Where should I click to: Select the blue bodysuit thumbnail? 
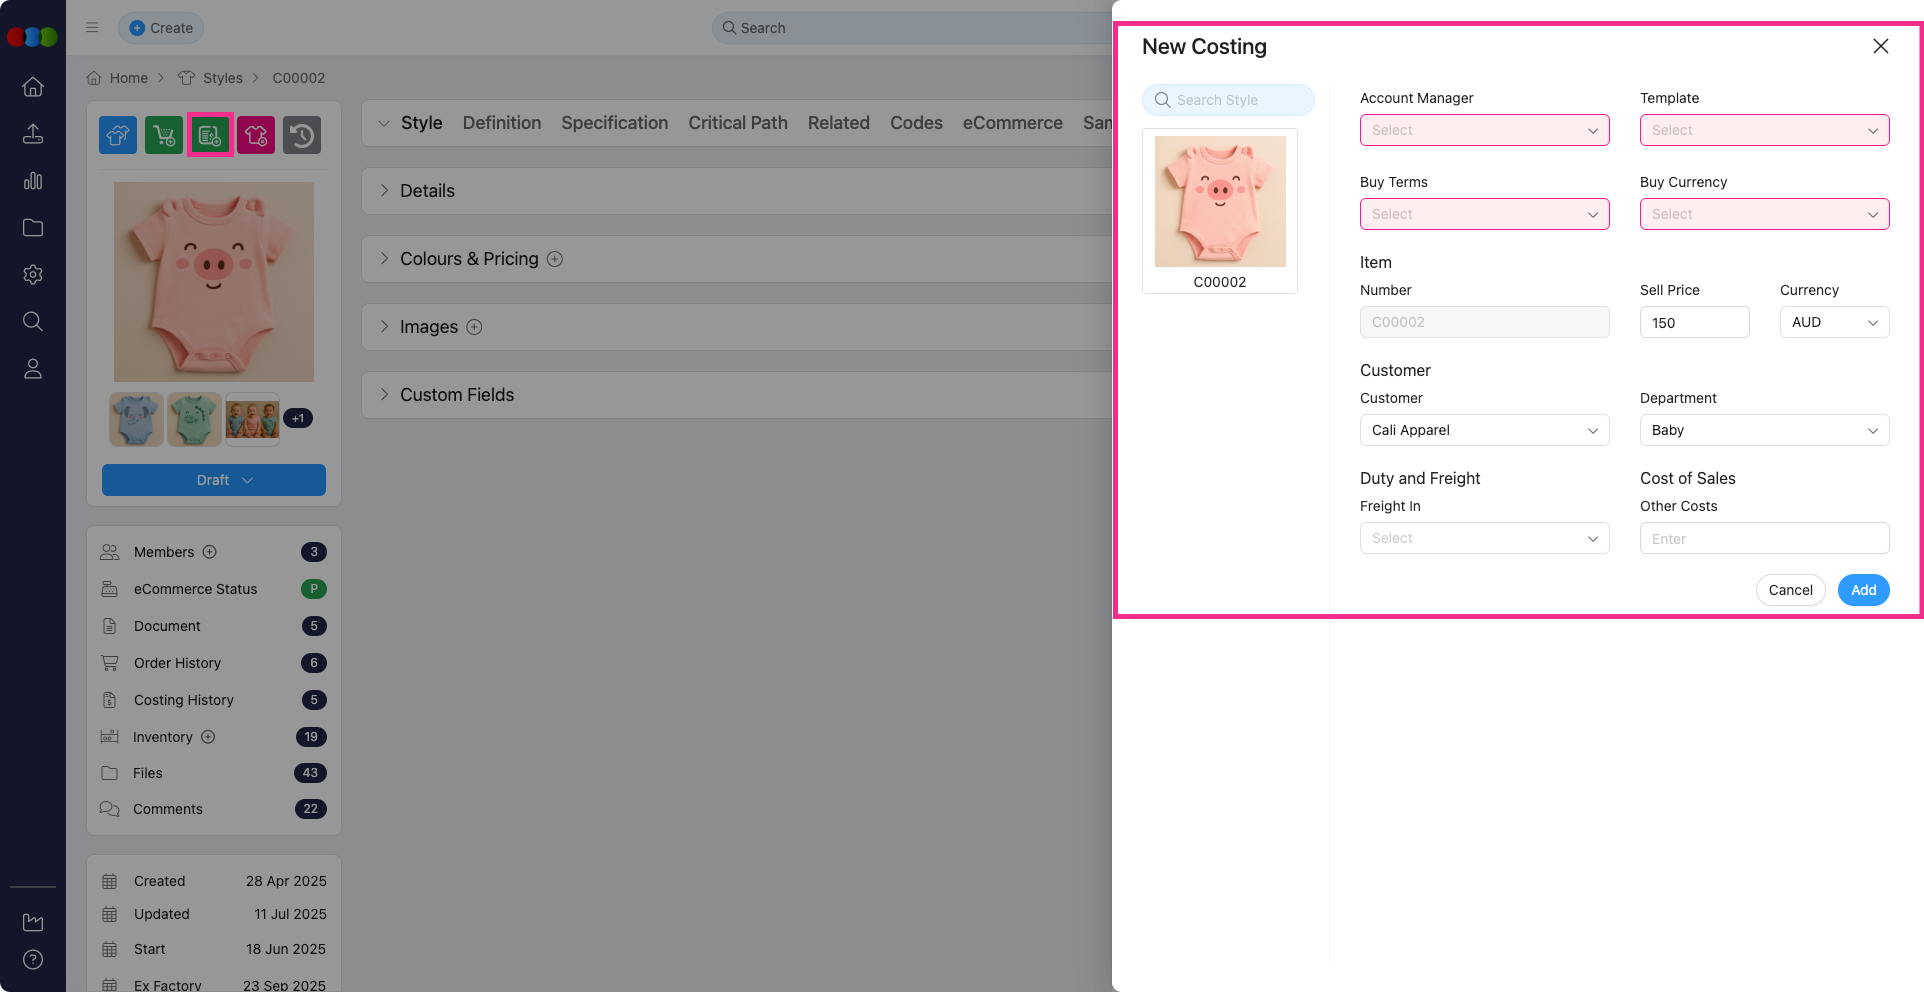136,419
